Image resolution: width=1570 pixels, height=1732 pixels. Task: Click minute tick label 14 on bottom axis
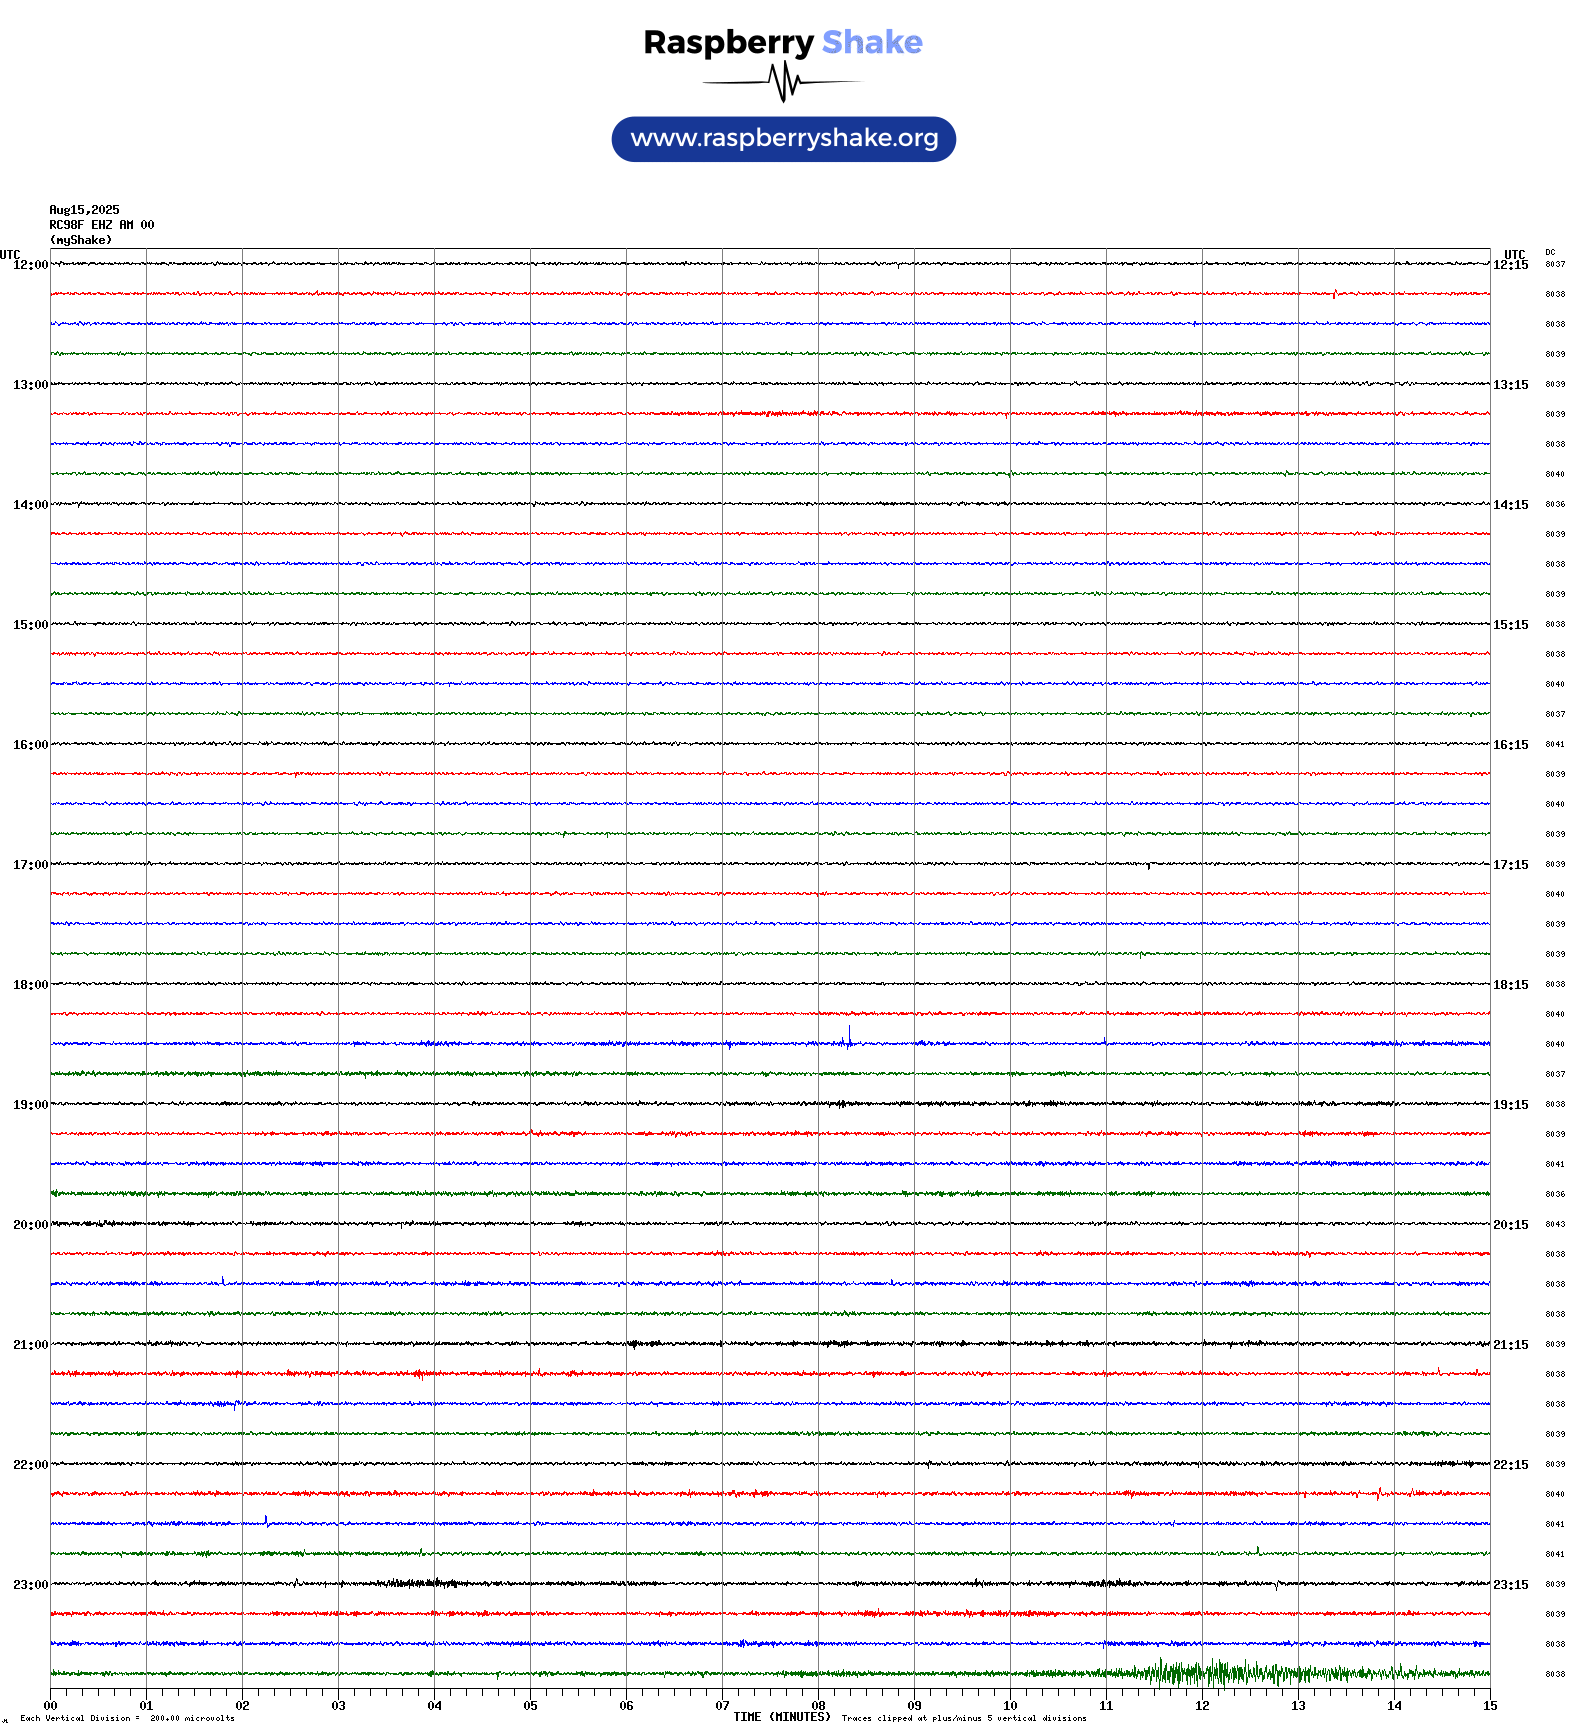pyautogui.click(x=1394, y=1706)
